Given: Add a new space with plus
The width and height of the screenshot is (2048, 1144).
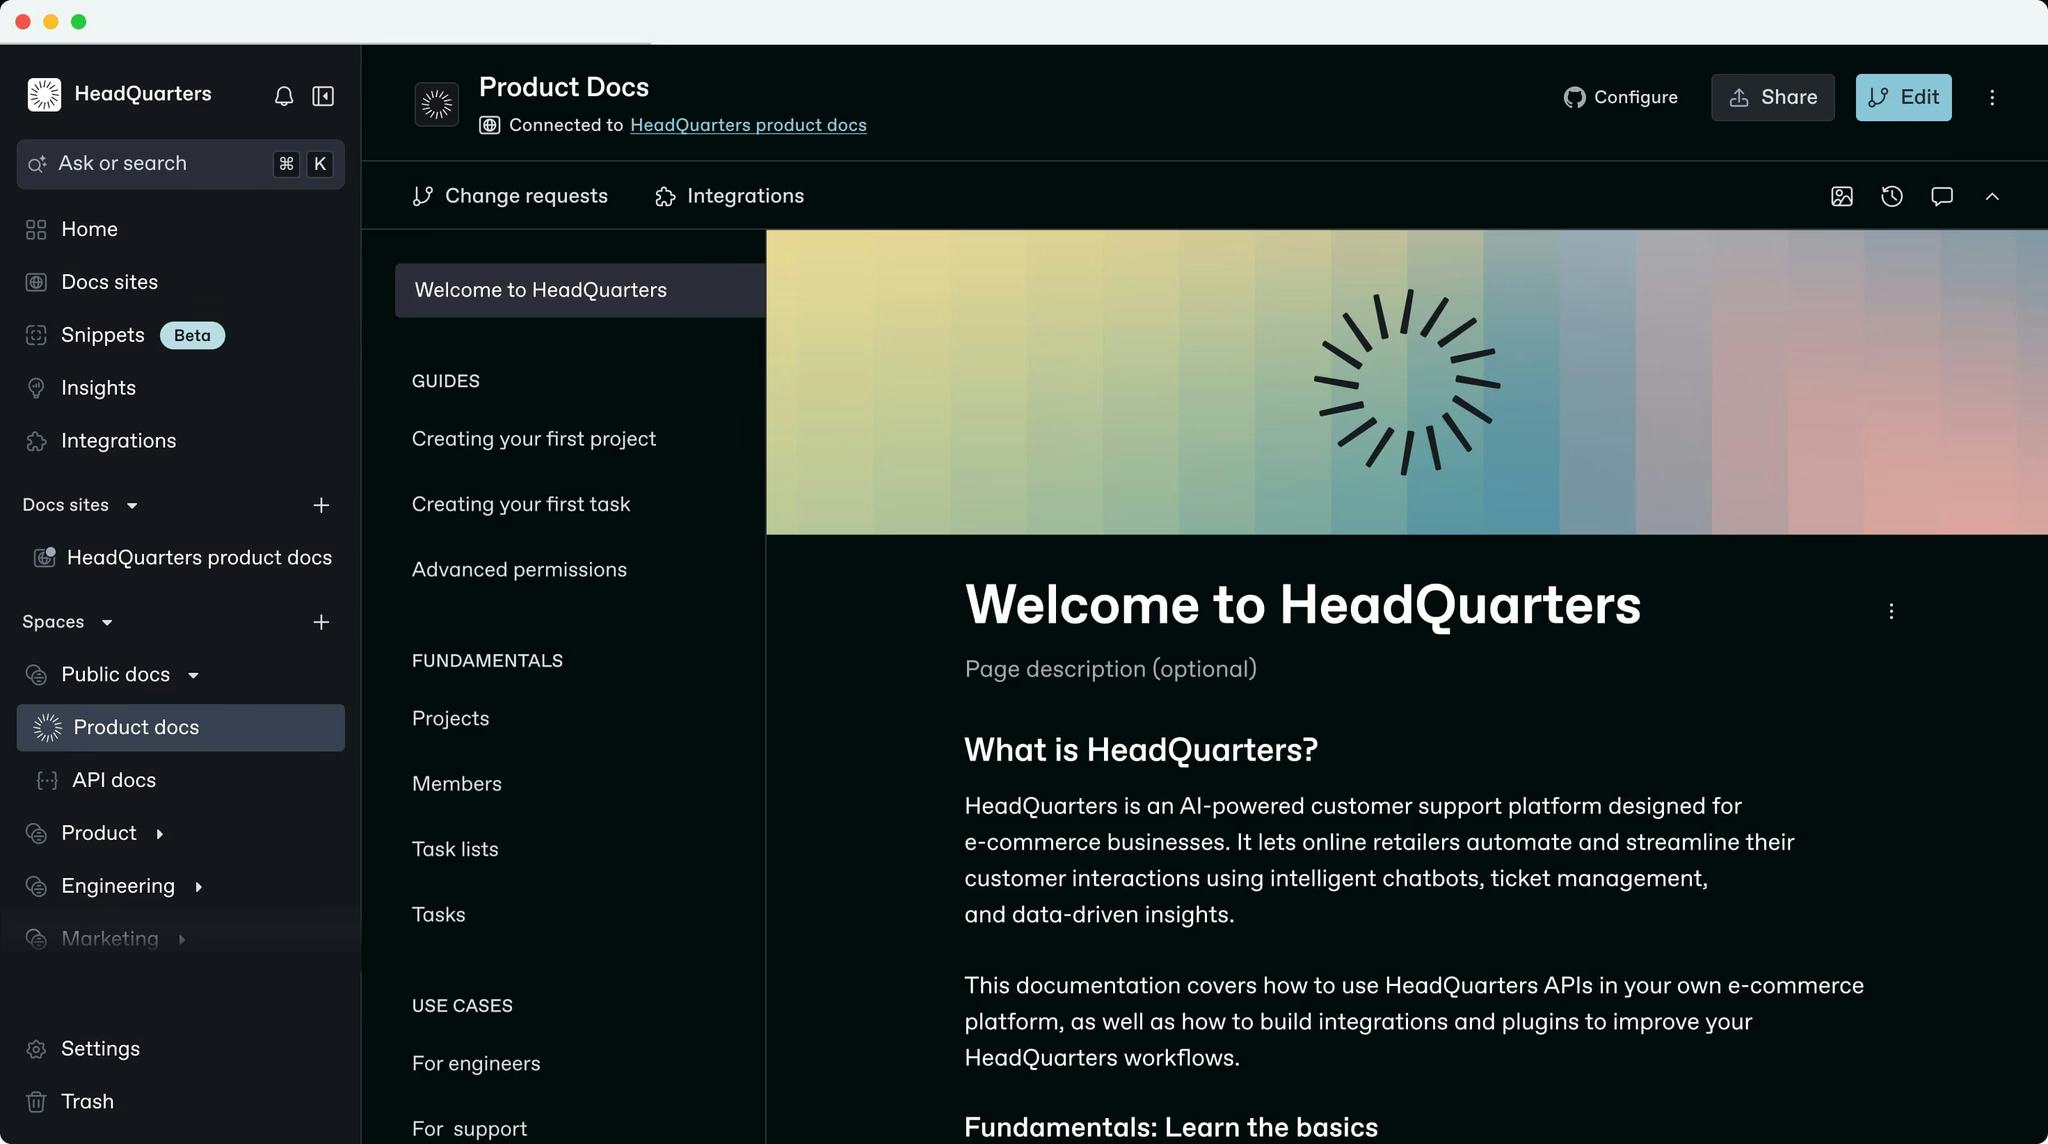Looking at the screenshot, I should [321, 622].
